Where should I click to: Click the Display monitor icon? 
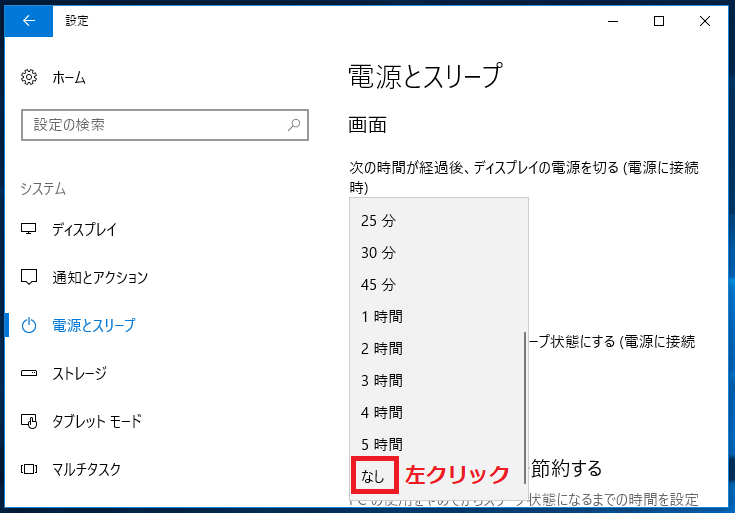29,229
